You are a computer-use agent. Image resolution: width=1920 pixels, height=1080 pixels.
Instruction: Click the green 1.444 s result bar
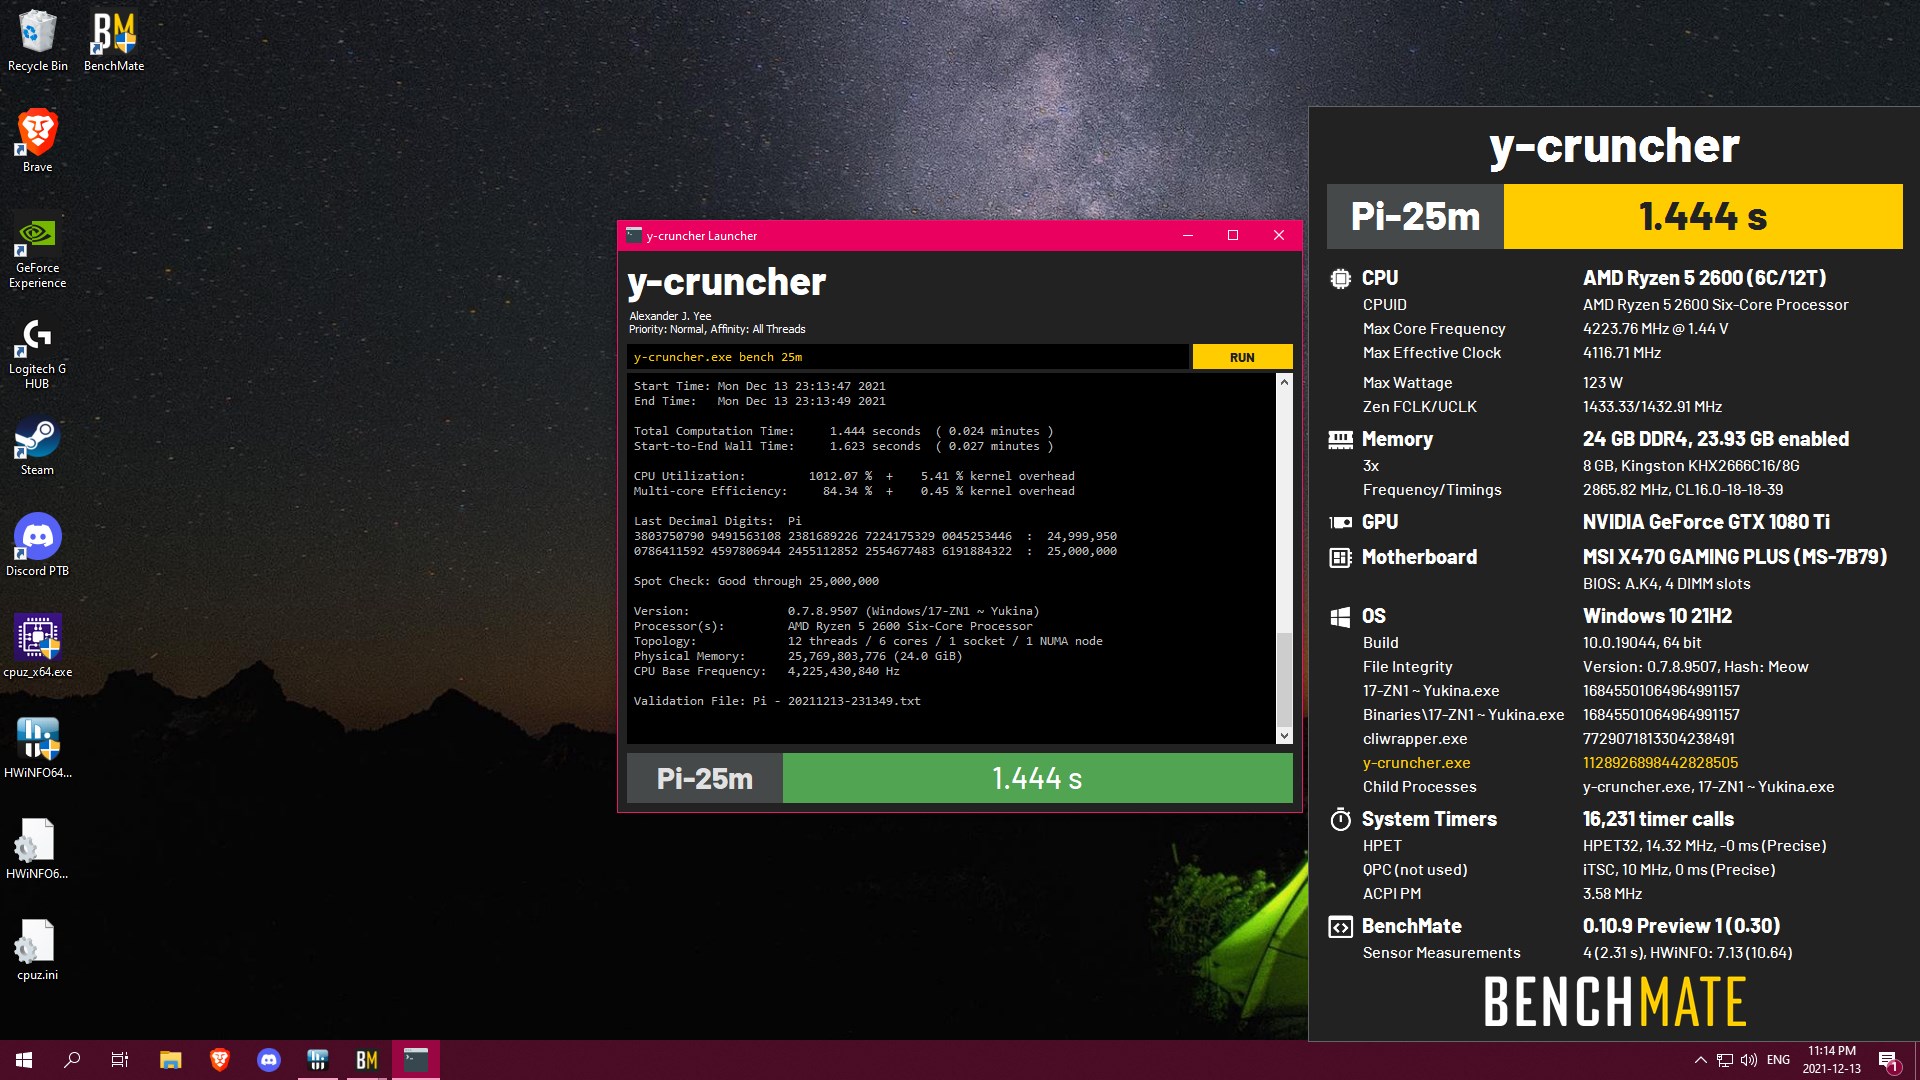coord(1037,778)
